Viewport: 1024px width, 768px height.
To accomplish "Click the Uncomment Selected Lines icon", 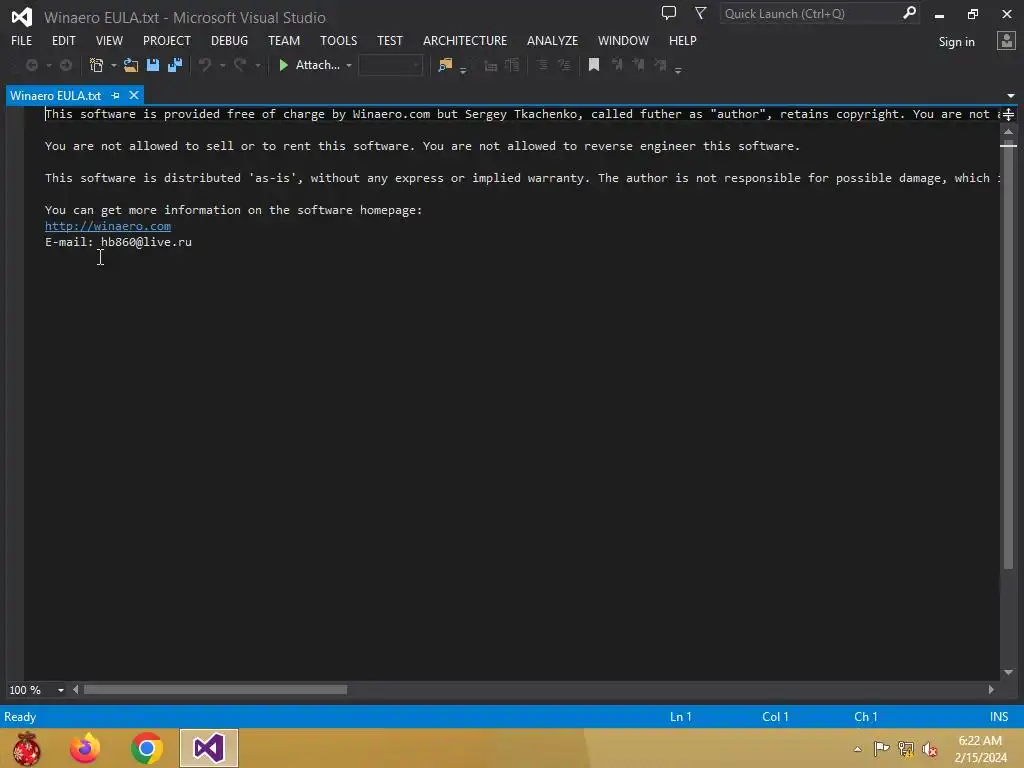I will (x=564, y=65).
